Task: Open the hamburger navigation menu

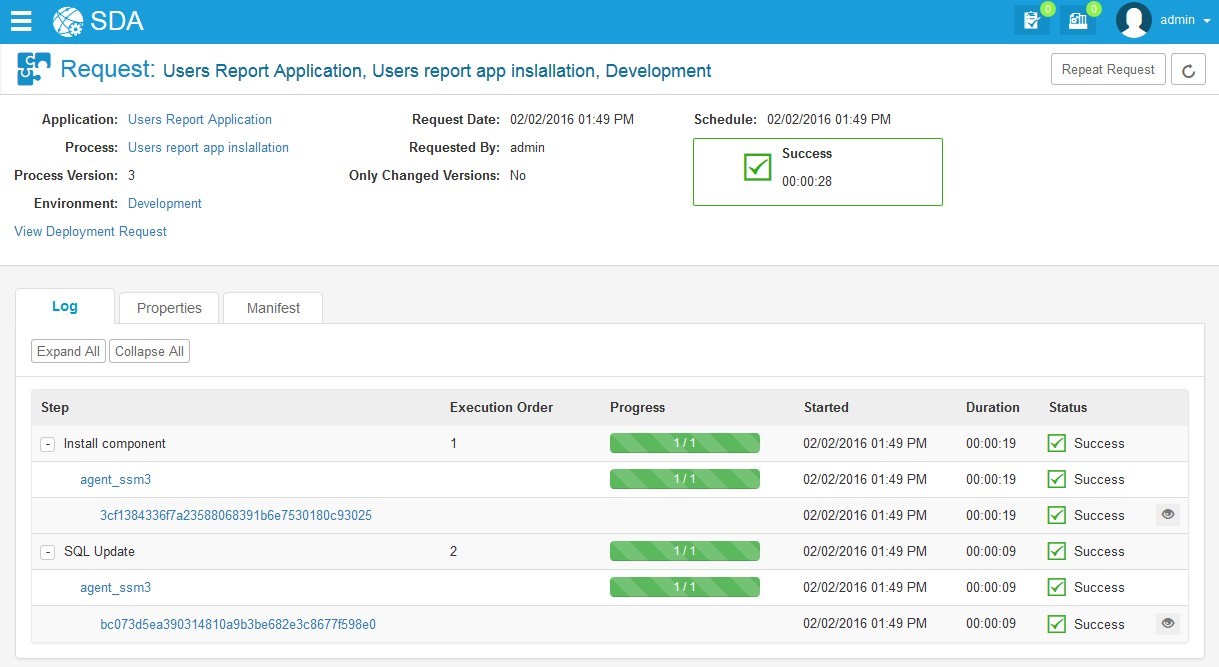Action: coord(21,20)
